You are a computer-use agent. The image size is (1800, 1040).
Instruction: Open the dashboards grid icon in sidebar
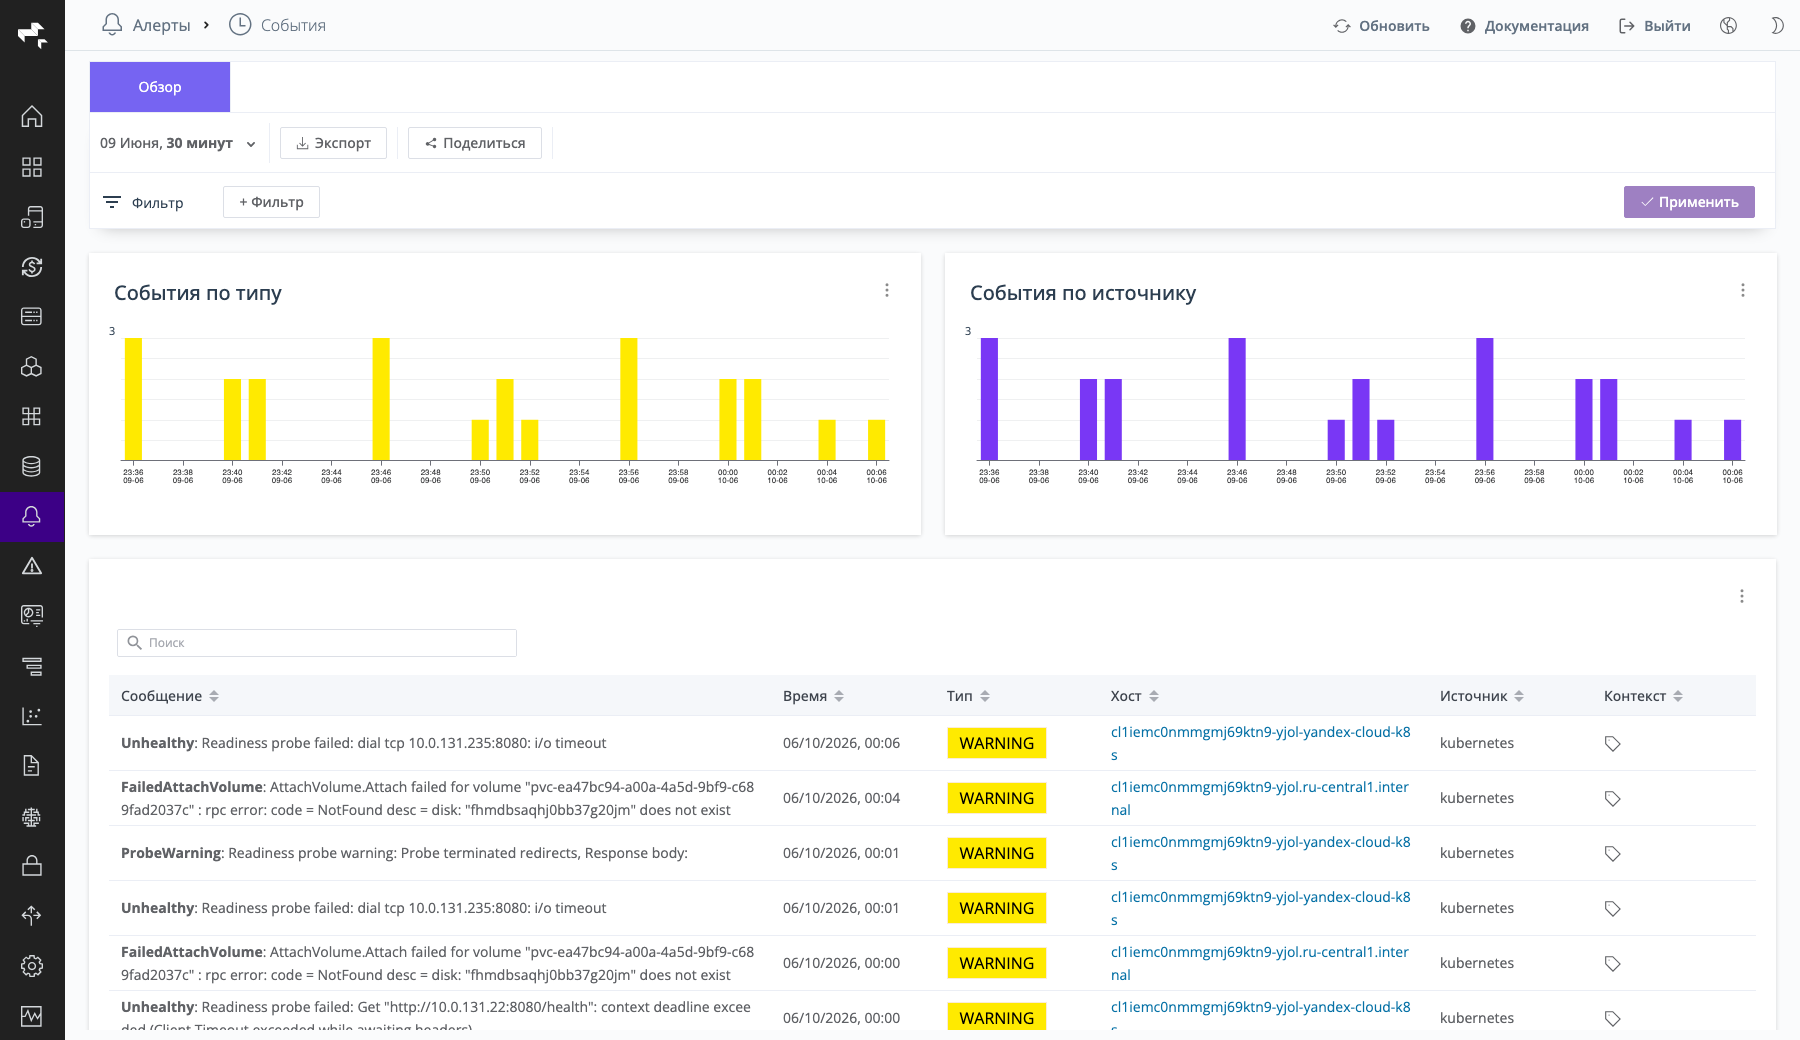pos(32,167)
